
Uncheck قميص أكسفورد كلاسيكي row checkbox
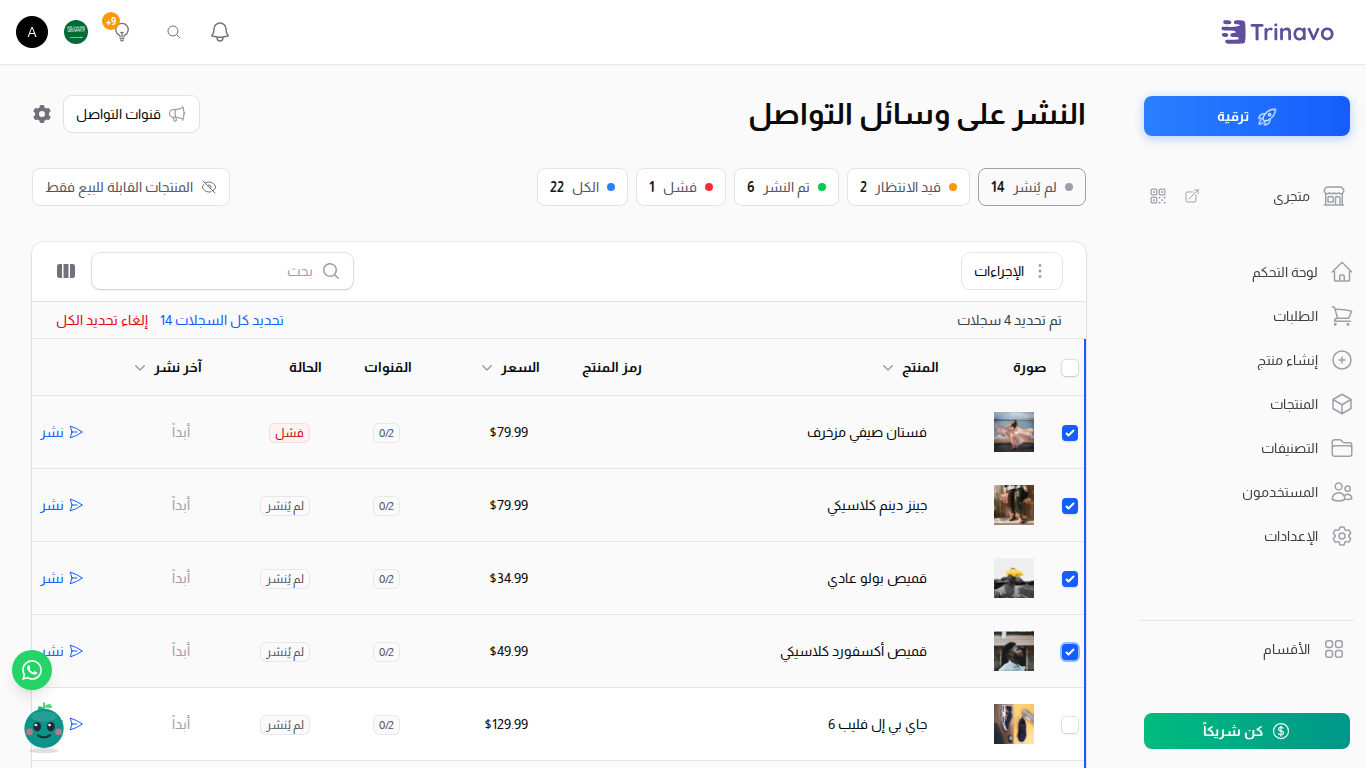[x=1070, y=652]
